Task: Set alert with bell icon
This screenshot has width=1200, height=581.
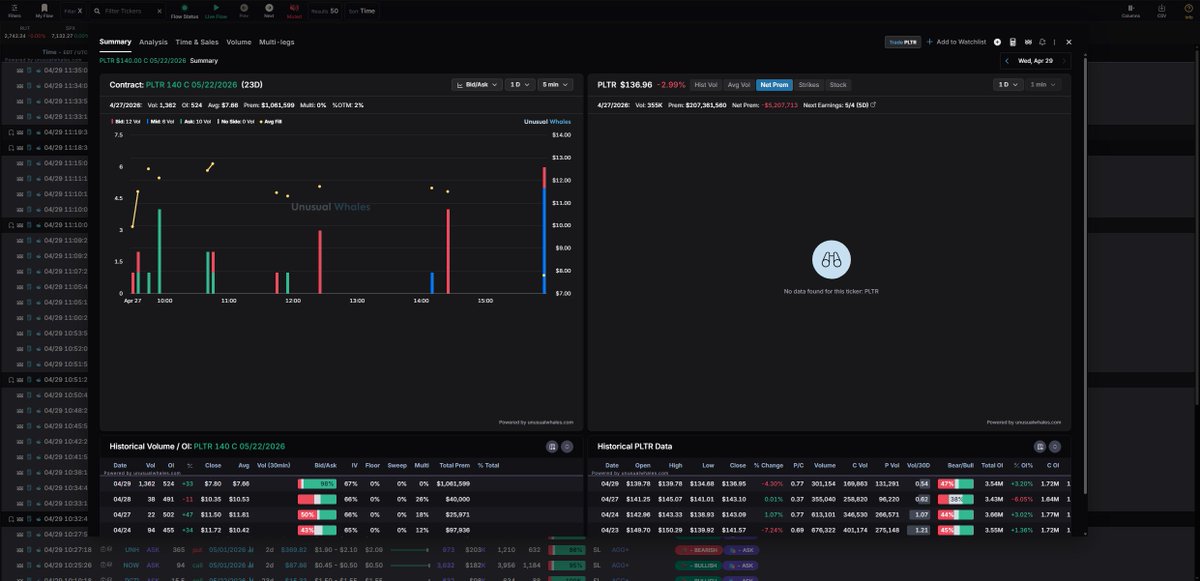Action: [x=1043, y=42]
